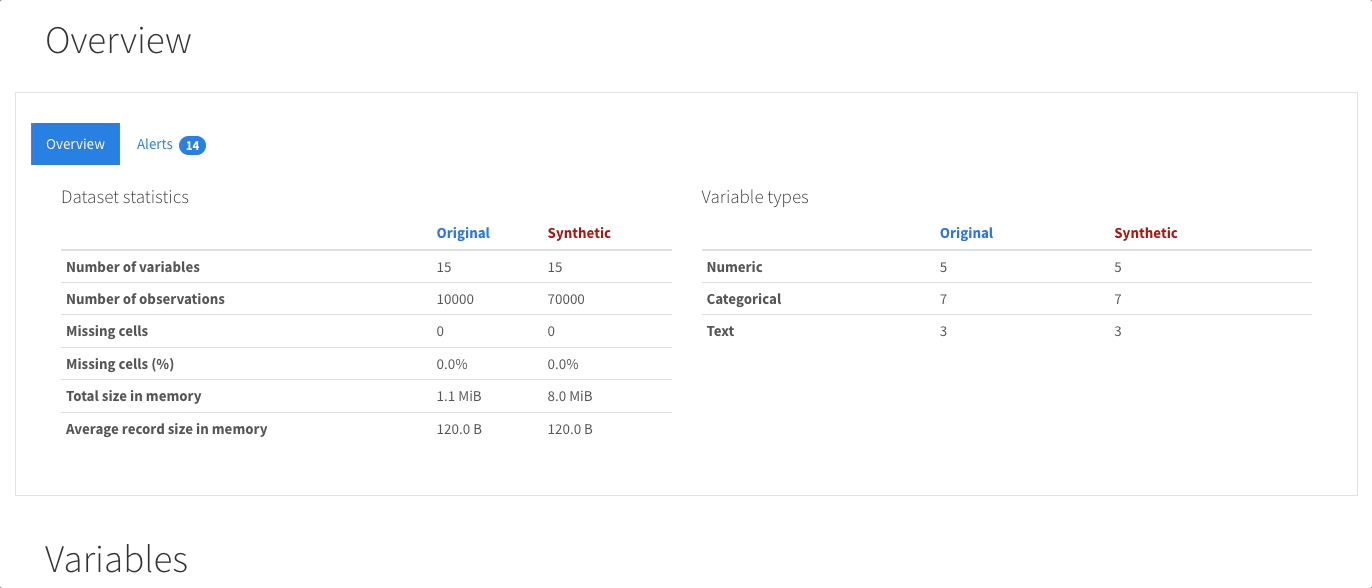Switch to the Alerts tab
Image resolution: width=1372 pixels, height=588 pixels.
[155, 144]
